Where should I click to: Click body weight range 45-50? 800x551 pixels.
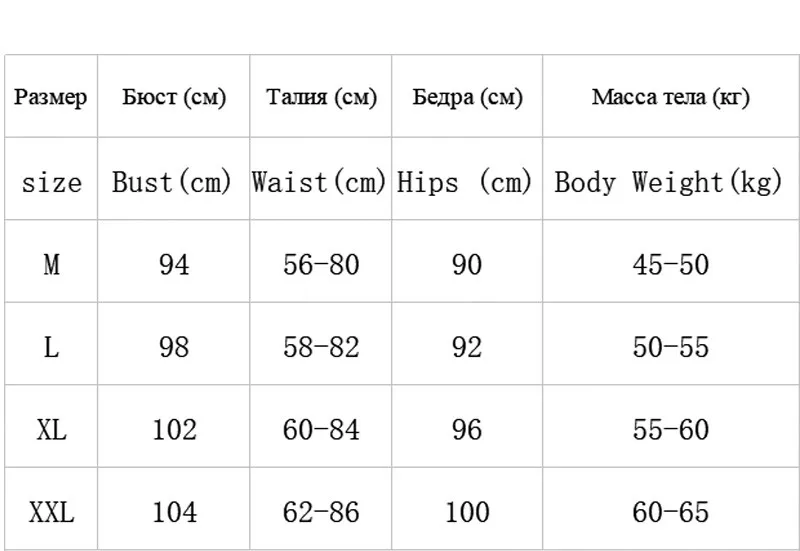click(670, 265)
